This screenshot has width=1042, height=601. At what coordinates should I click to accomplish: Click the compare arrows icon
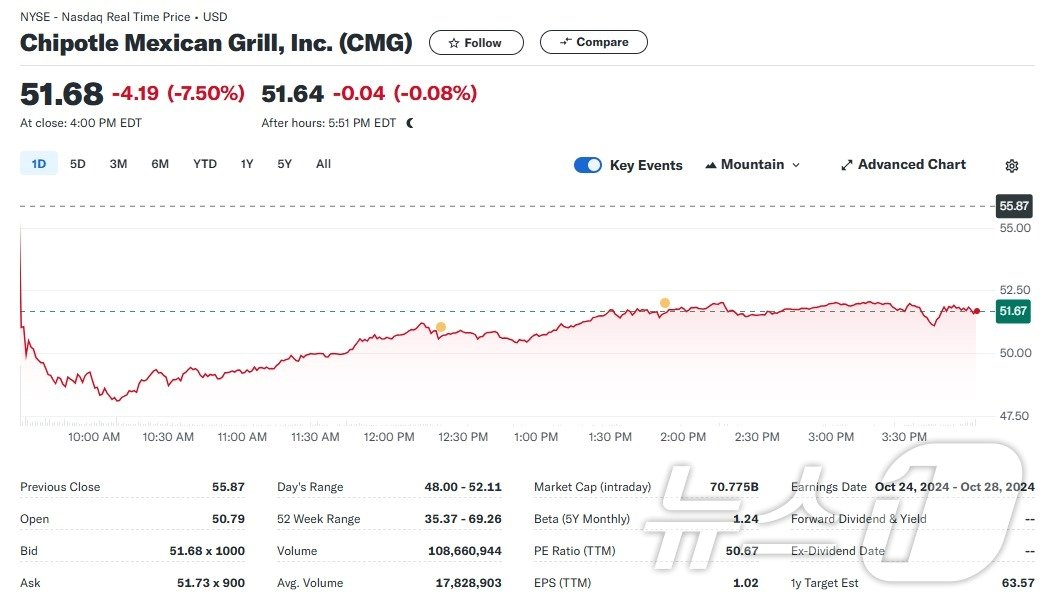coord(565,42)
